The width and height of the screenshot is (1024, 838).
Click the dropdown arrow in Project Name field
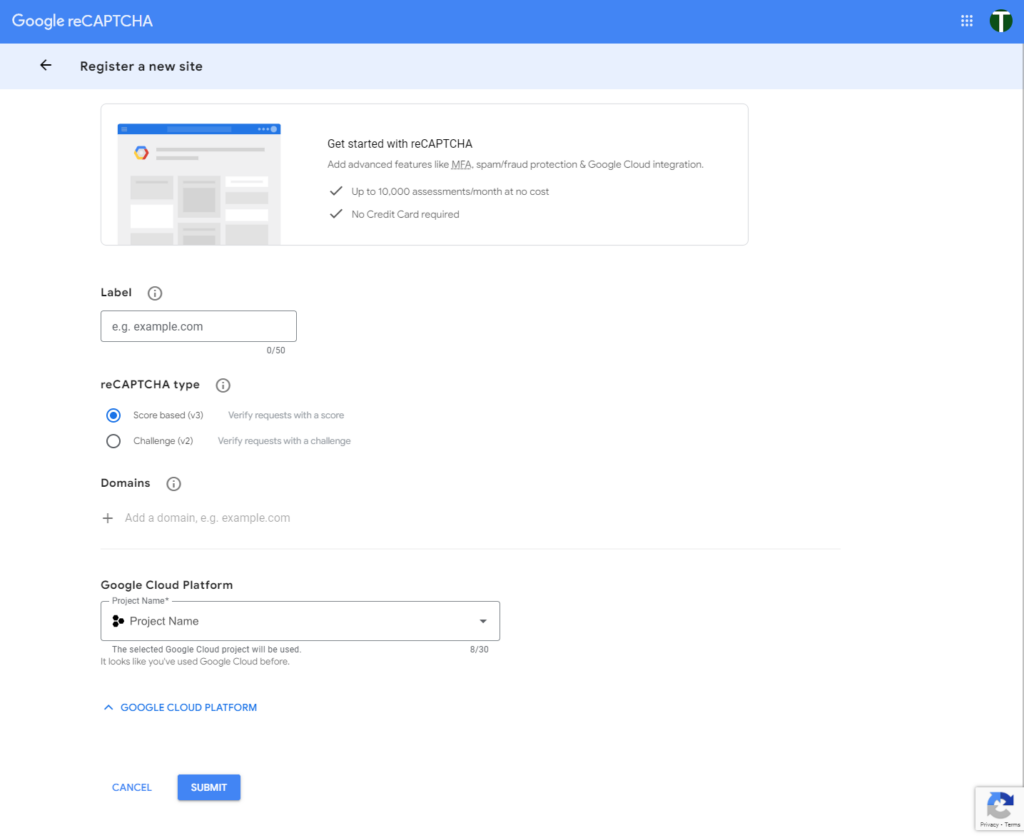483,621
